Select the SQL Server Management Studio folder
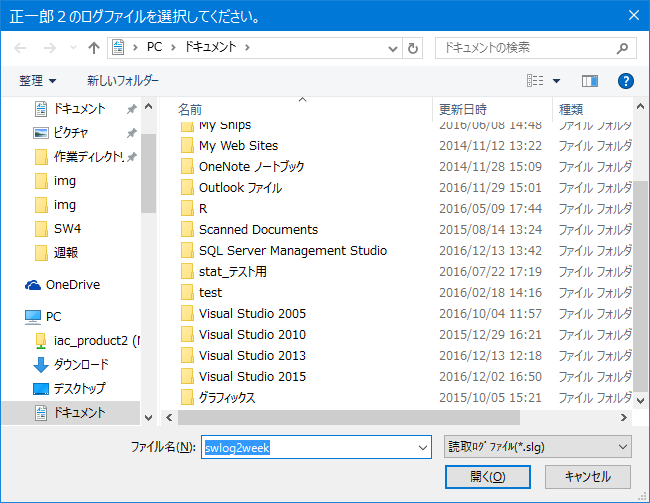 pos(293,250)
